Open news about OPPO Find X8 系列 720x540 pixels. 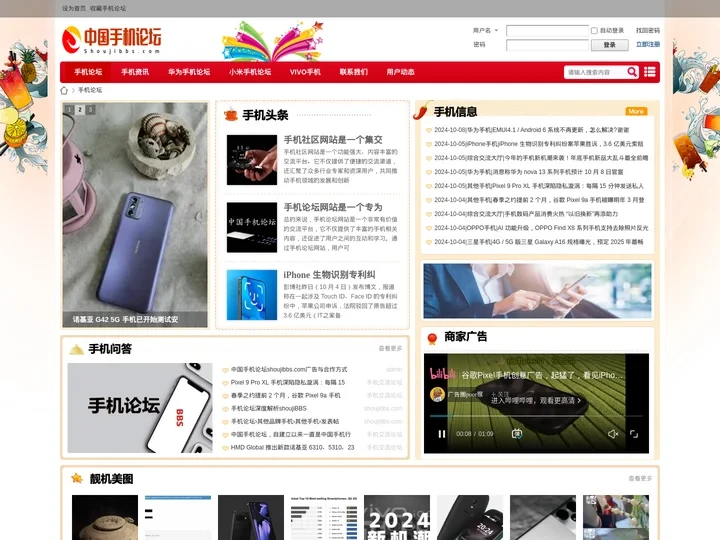pyautogui.click(x=541, y=228)
